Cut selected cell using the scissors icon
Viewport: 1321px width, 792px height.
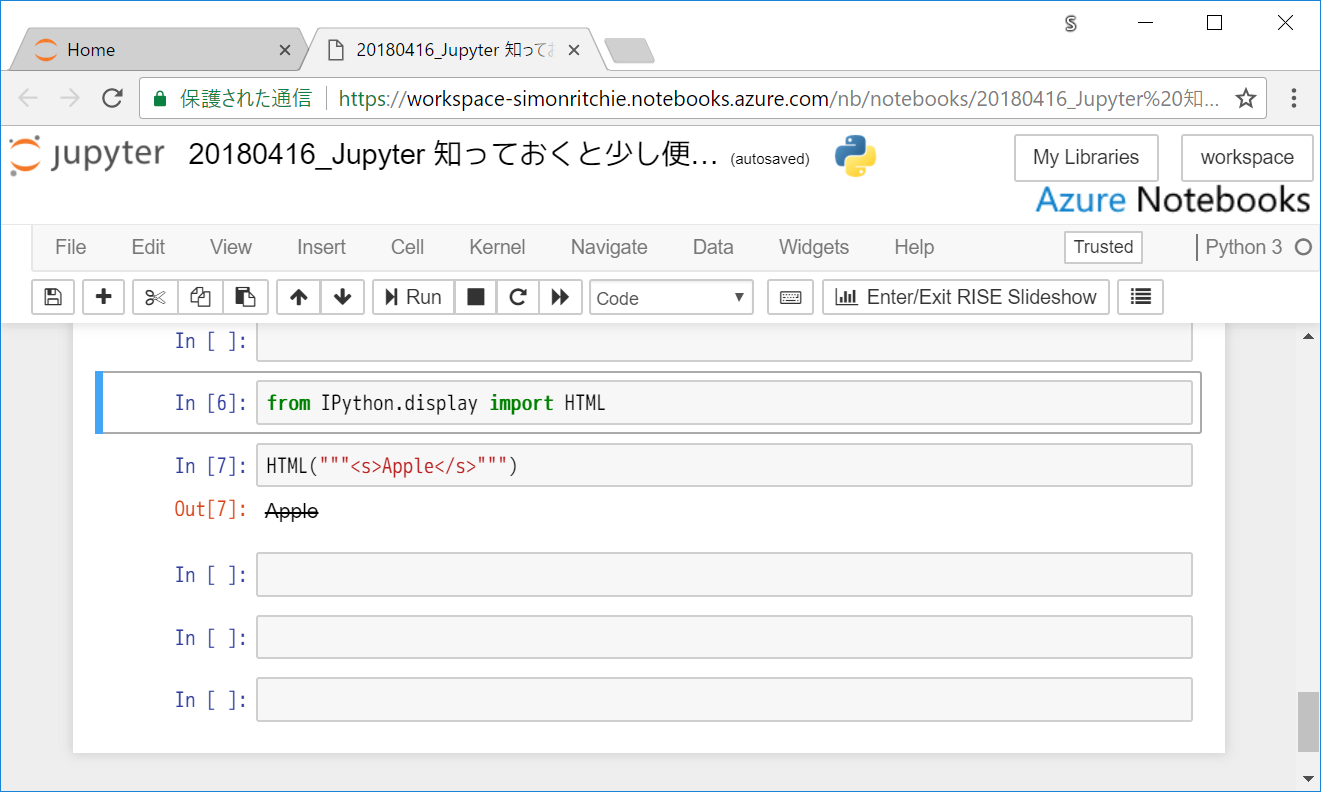point(153,296)
